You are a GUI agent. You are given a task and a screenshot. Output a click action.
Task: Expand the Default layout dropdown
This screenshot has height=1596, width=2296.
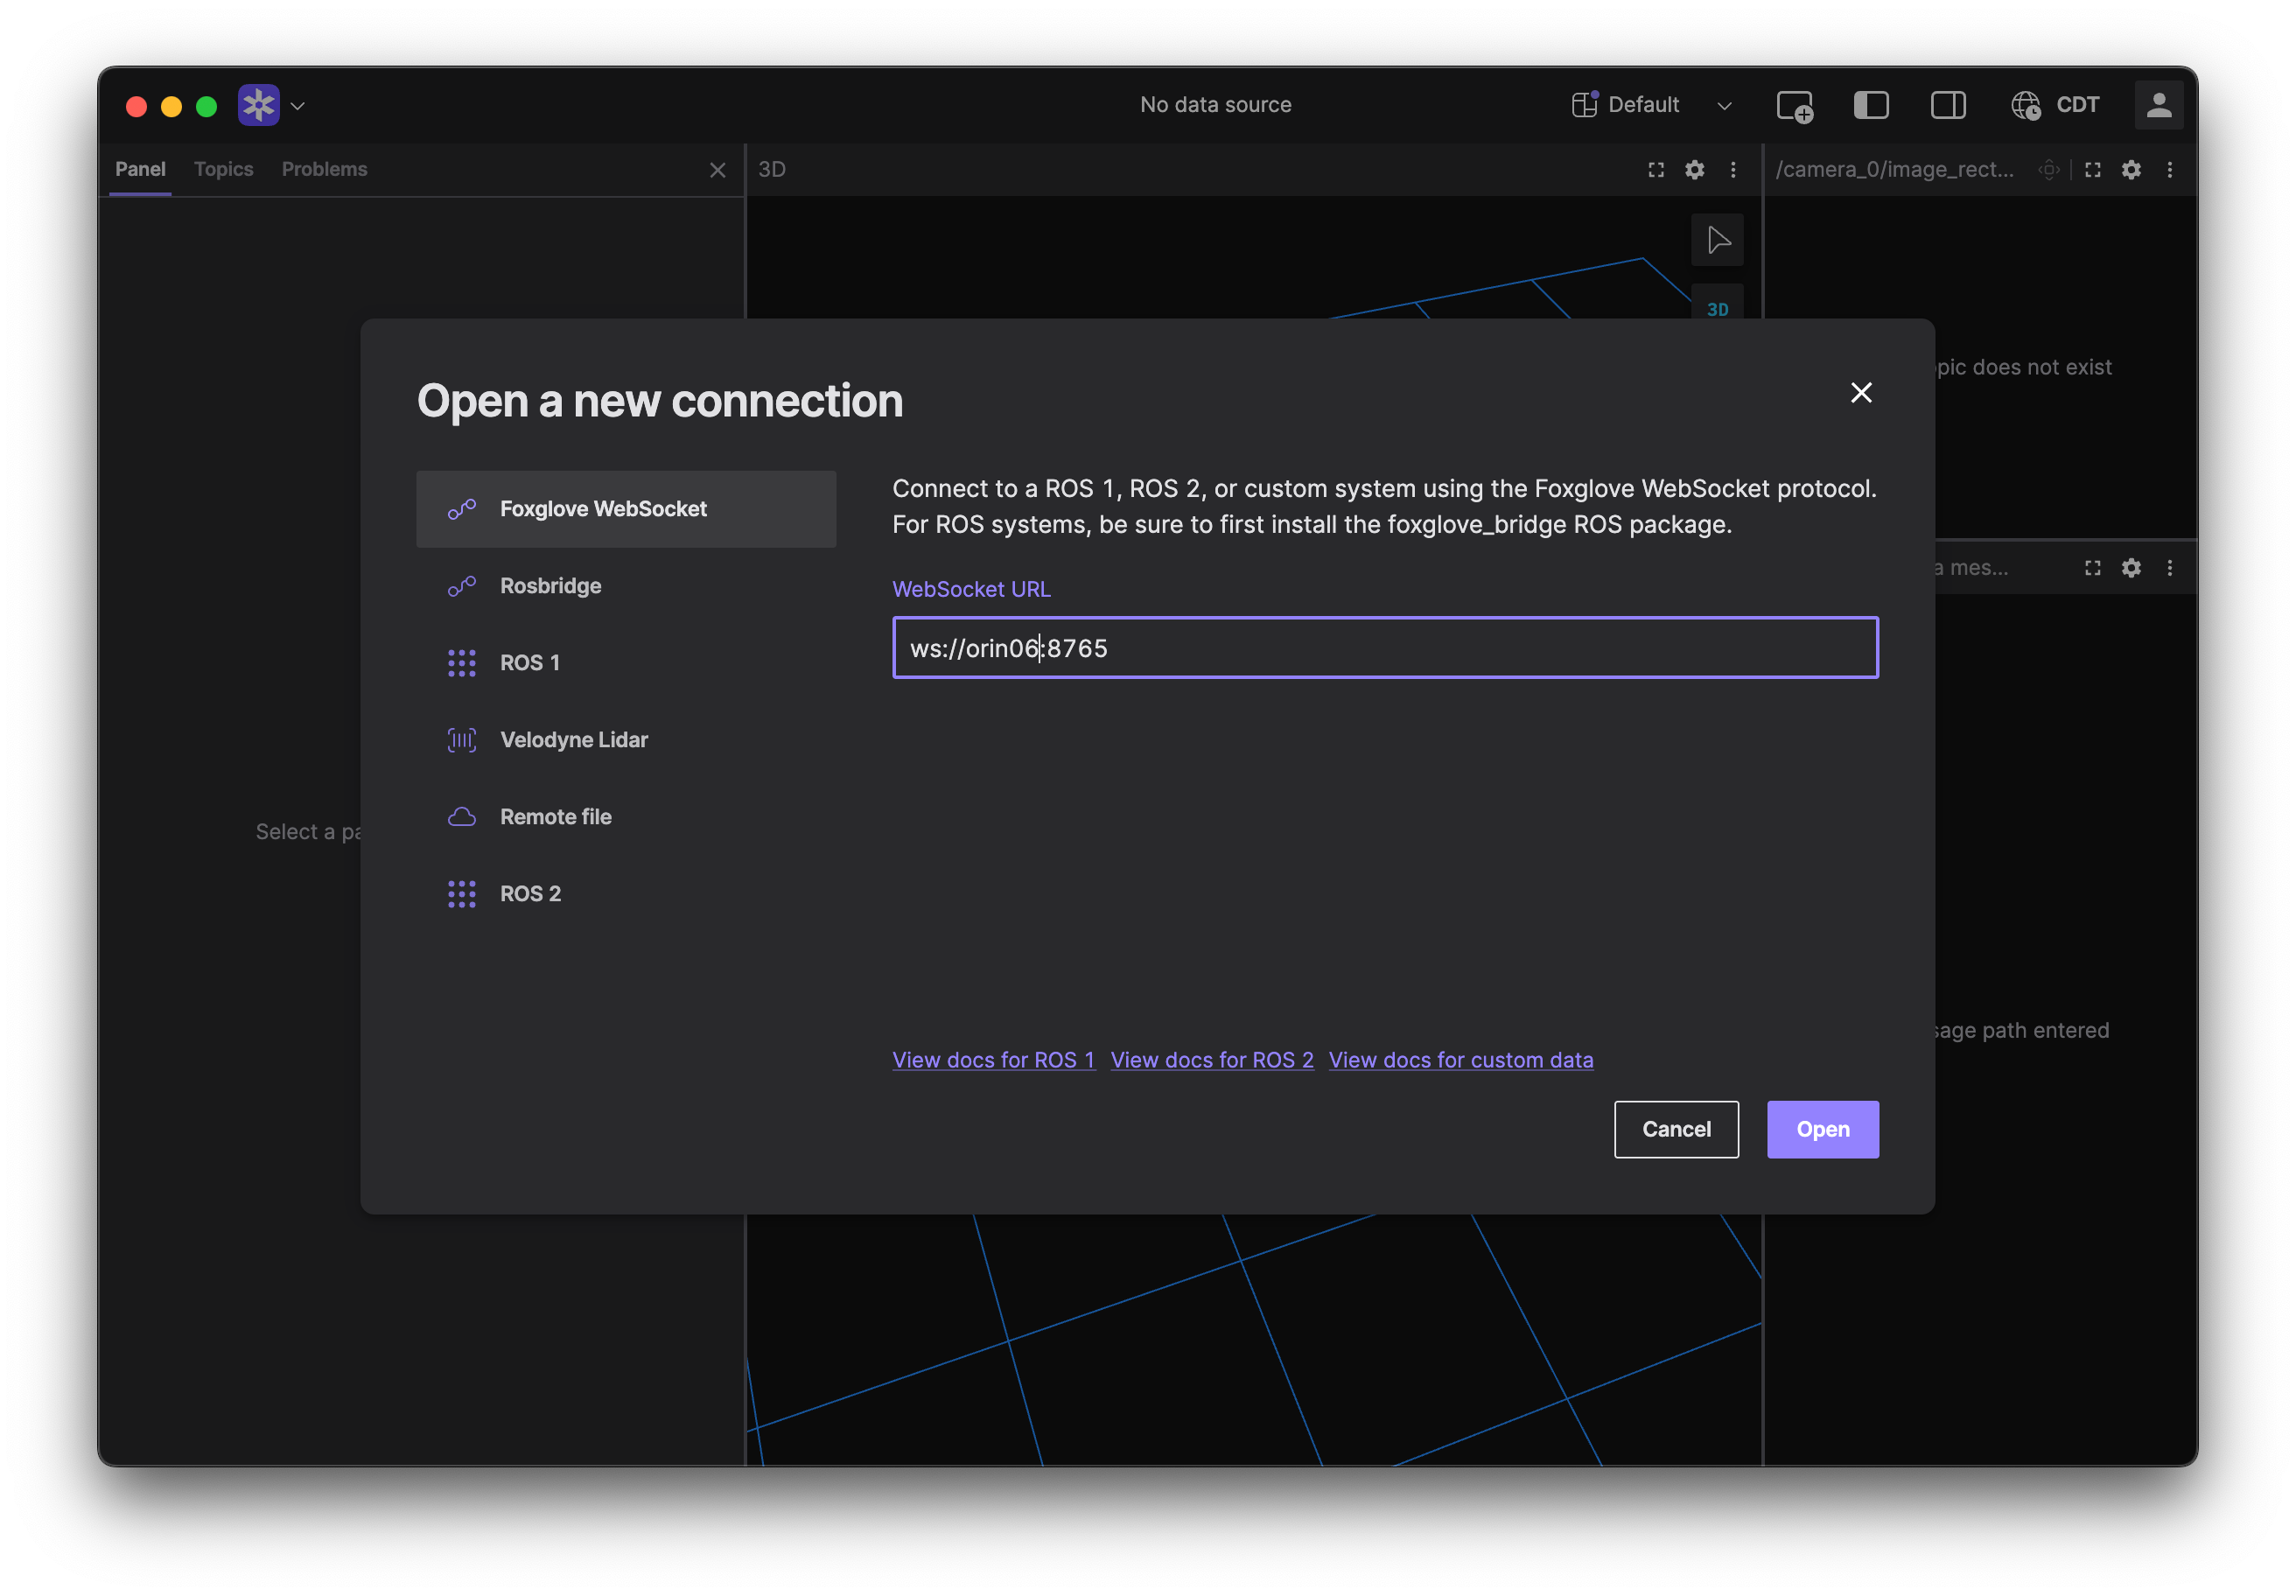click(1724, 106)
